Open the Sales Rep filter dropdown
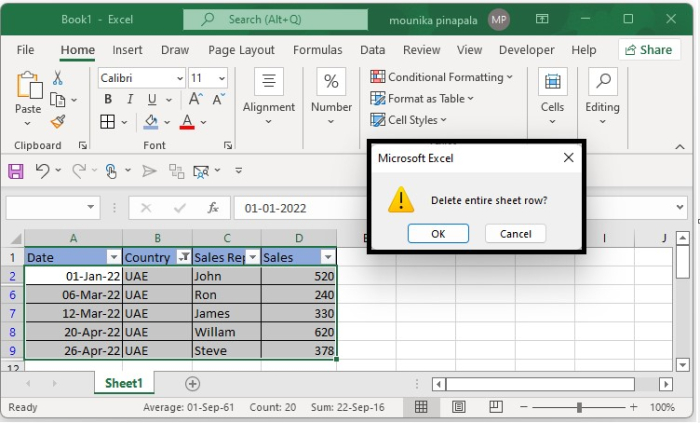Viewport: 700px width, 423px height. click(x=253, y=257)
